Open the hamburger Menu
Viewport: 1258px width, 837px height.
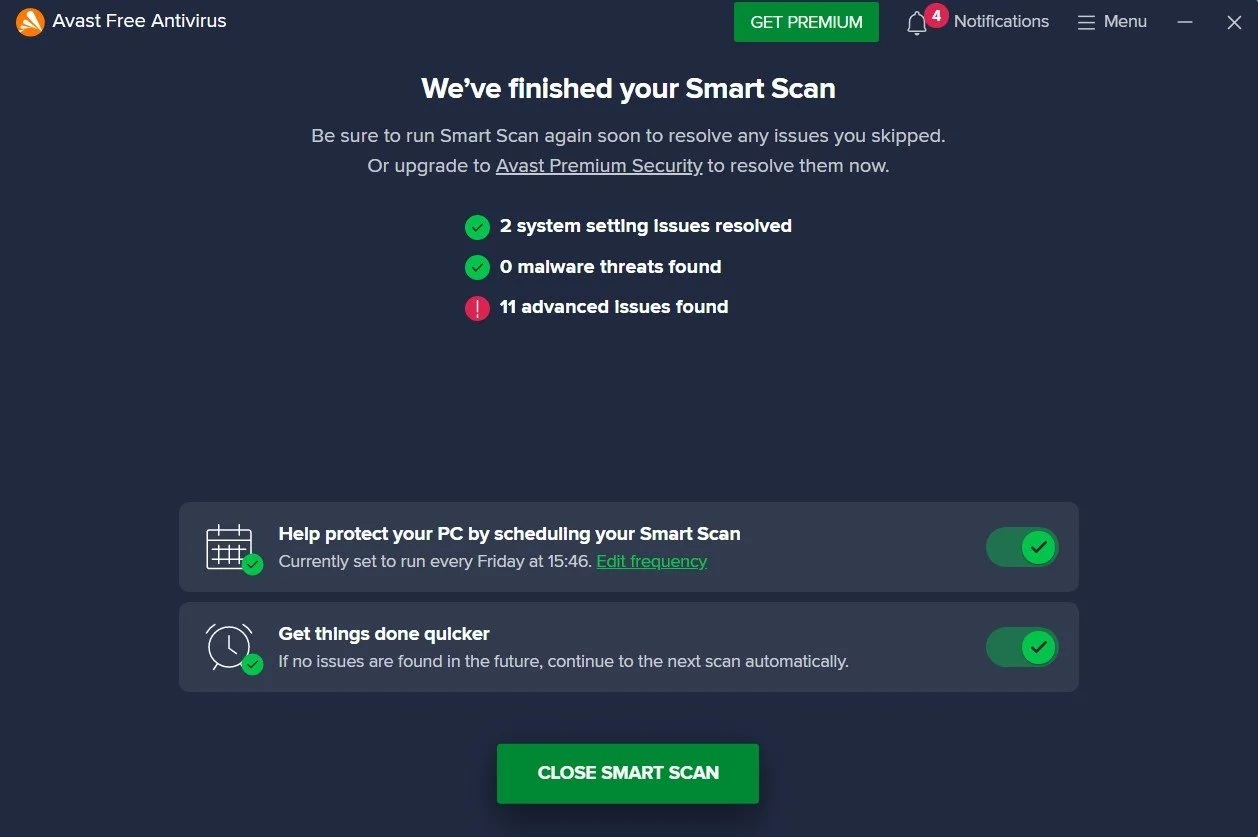point(1111,21)
